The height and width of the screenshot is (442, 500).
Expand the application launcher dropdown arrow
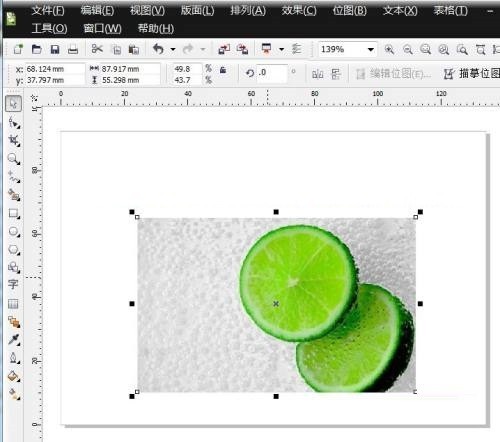tap(282, 49)
